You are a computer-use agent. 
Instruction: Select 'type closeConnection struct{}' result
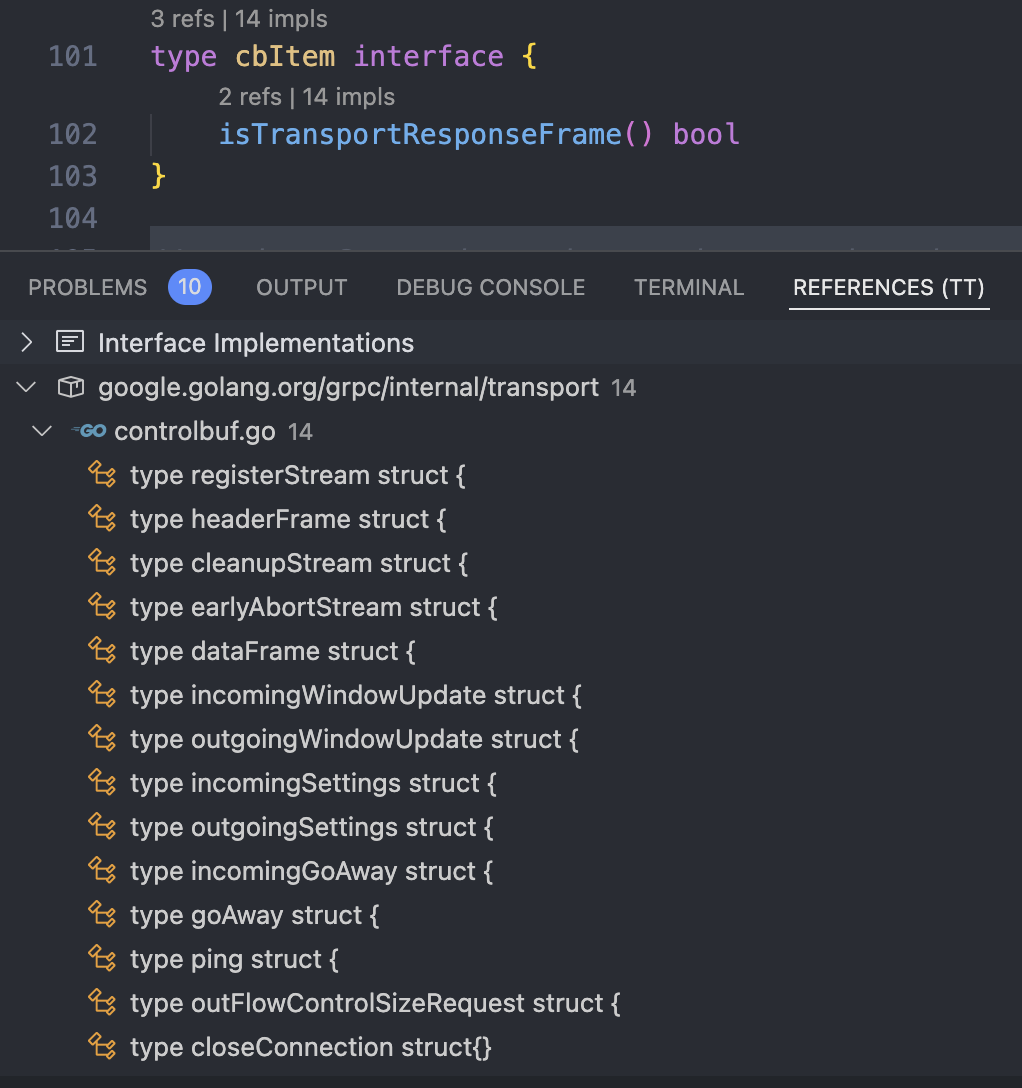click(311, 1046)
